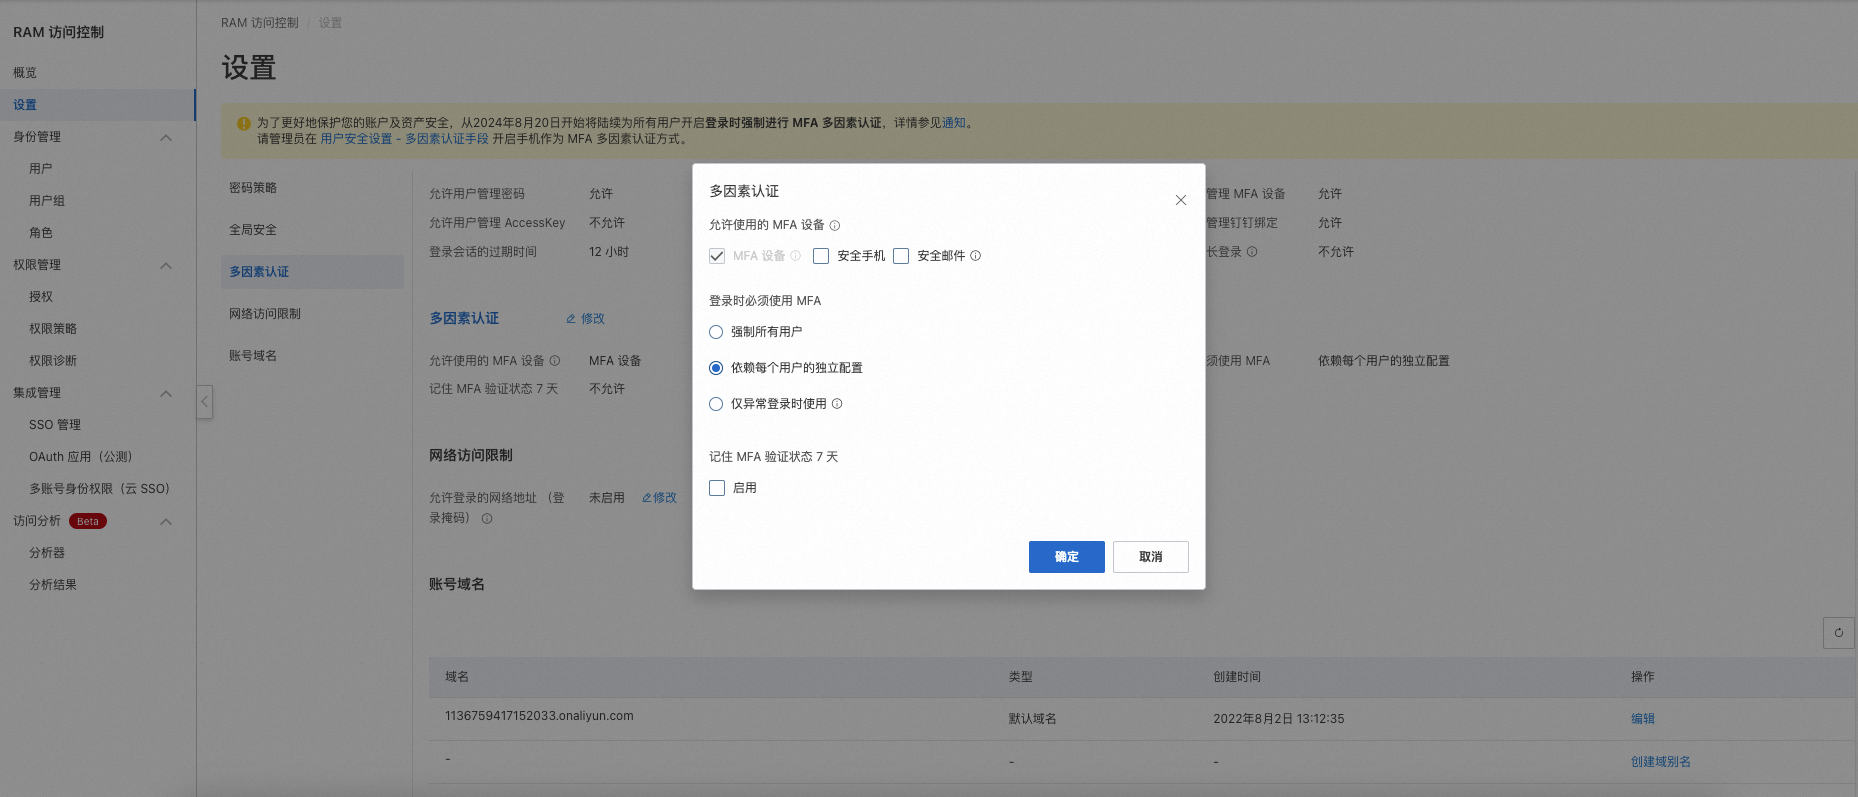Switch to 多因素认证 settings tab
The height and width of the screenshot is (797, 1858).
click(x=312, y=272)
